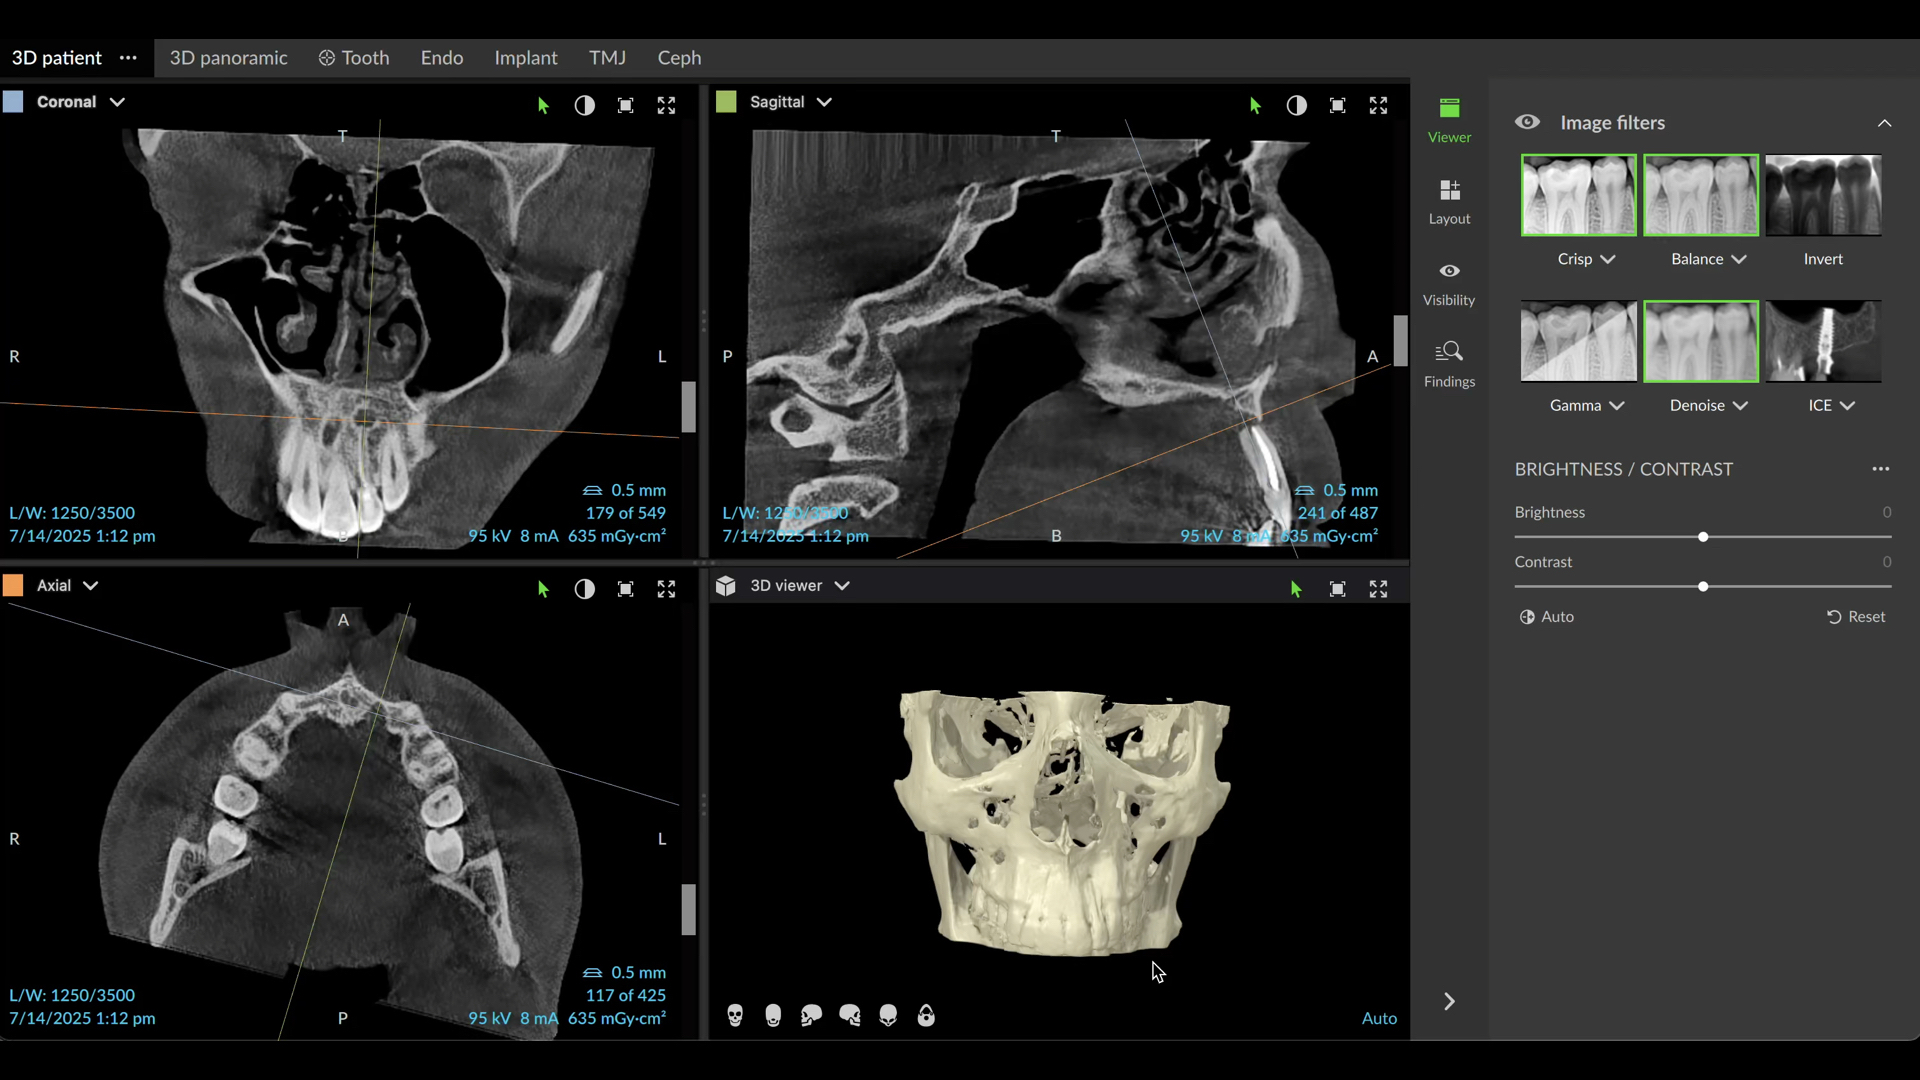The width and height of the screenshot is (1920, 1080).
Task: Fit Axial view to window
Action: click(x=626, y=589)
